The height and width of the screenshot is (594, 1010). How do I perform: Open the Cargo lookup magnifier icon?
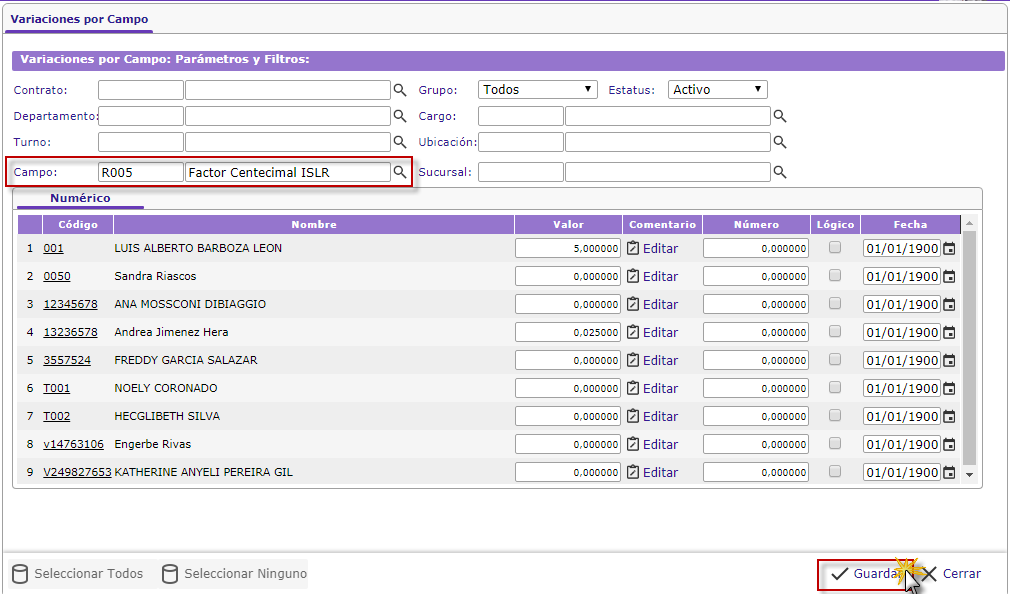pos(780,116)
